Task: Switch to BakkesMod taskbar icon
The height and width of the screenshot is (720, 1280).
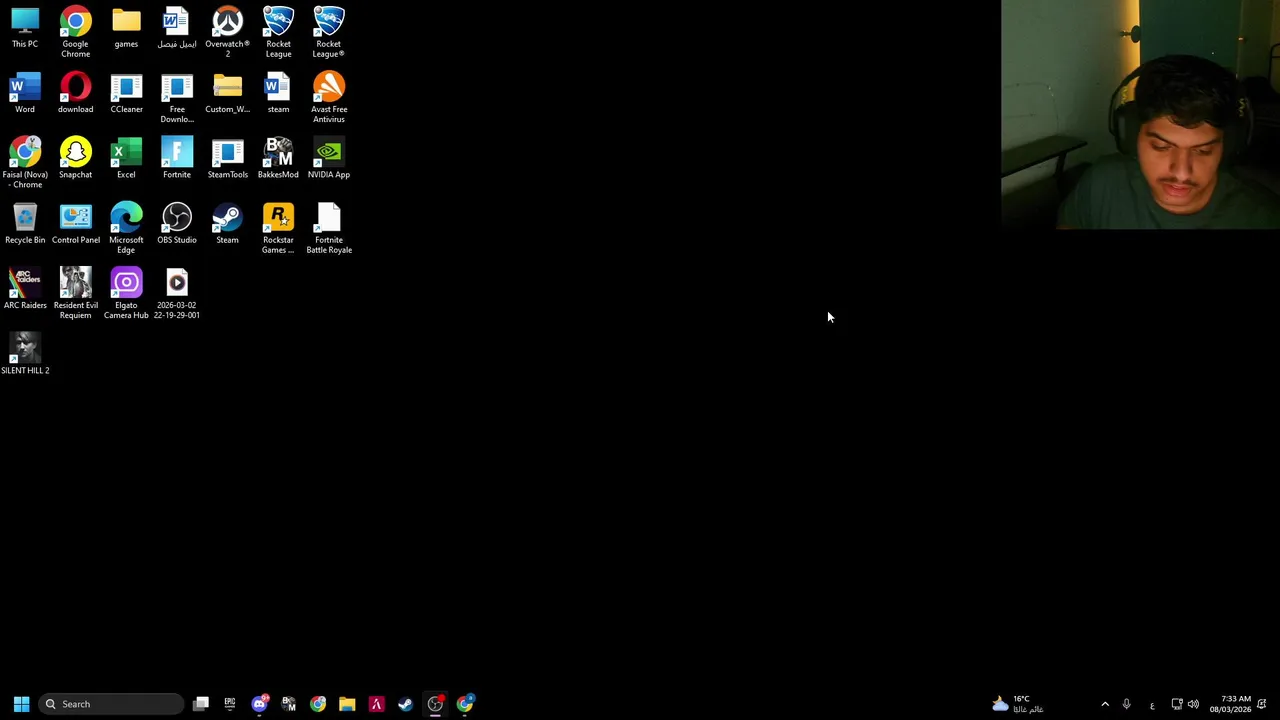Action: [x=288, y=704]
